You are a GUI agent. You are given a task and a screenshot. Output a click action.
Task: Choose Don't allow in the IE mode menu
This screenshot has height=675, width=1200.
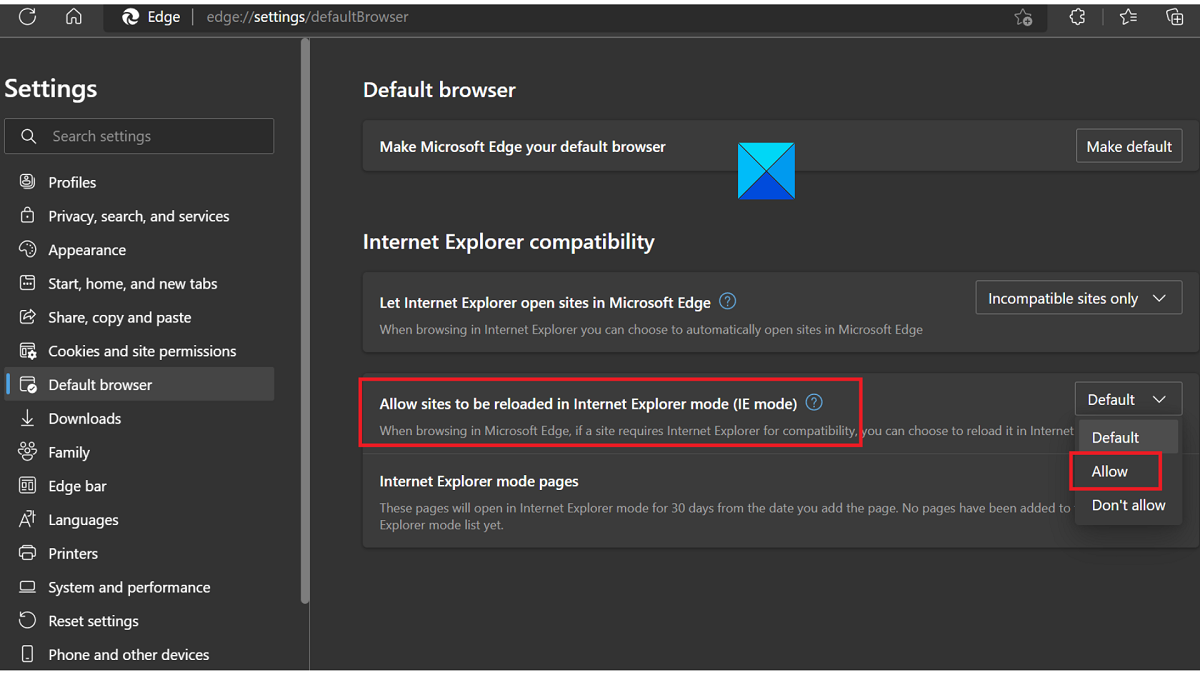1127,505
